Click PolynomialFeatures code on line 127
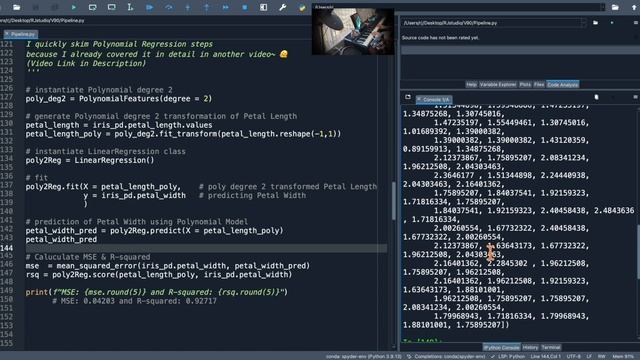Image resolution: width=640 pixels, height=360 pixels. [145, 98]
